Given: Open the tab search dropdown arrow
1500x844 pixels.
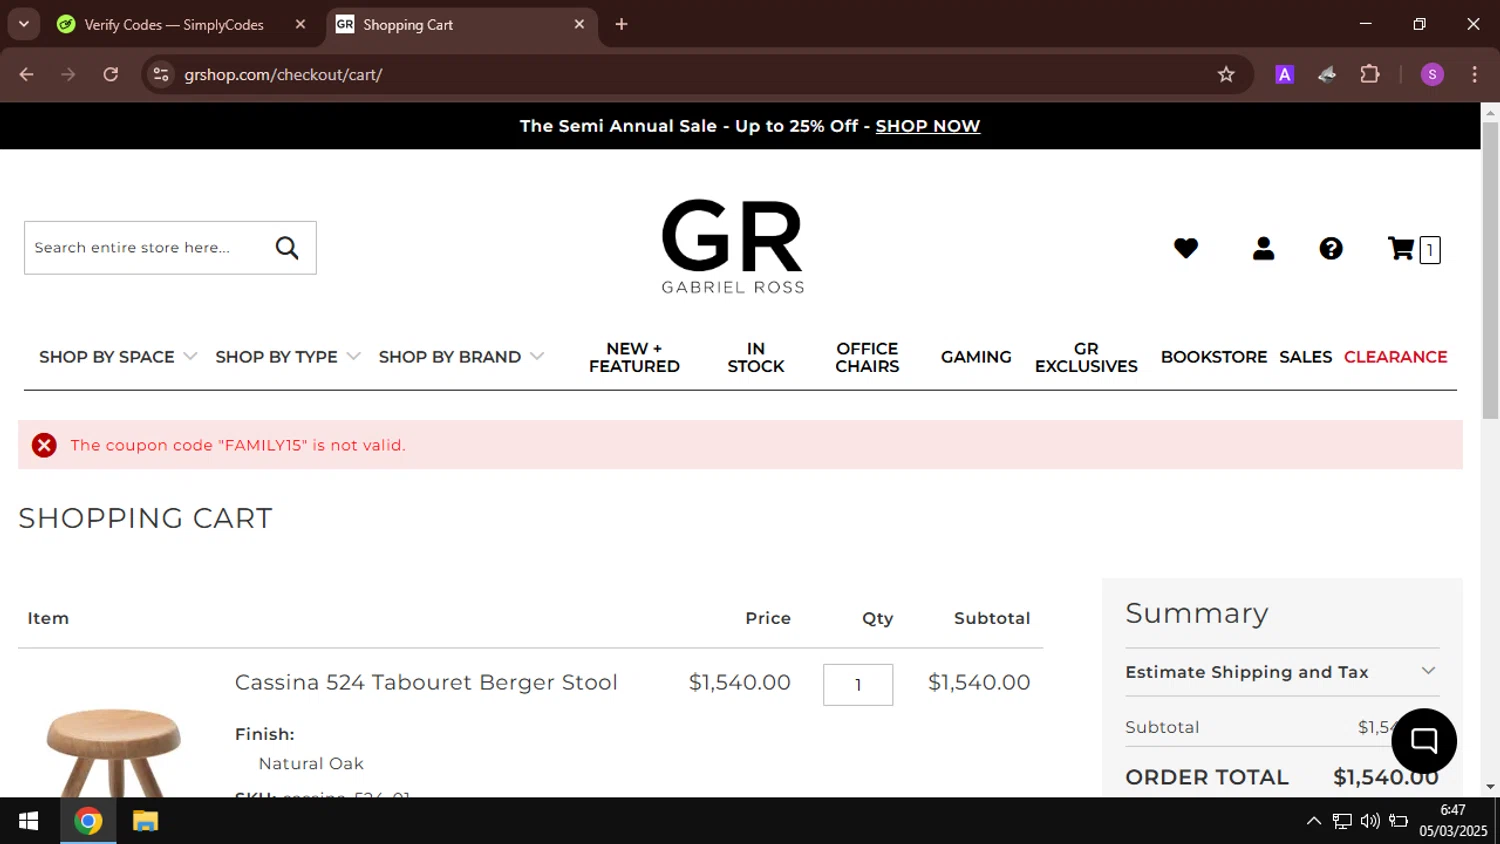Looking at the screenshot, I should click(23, 24).
